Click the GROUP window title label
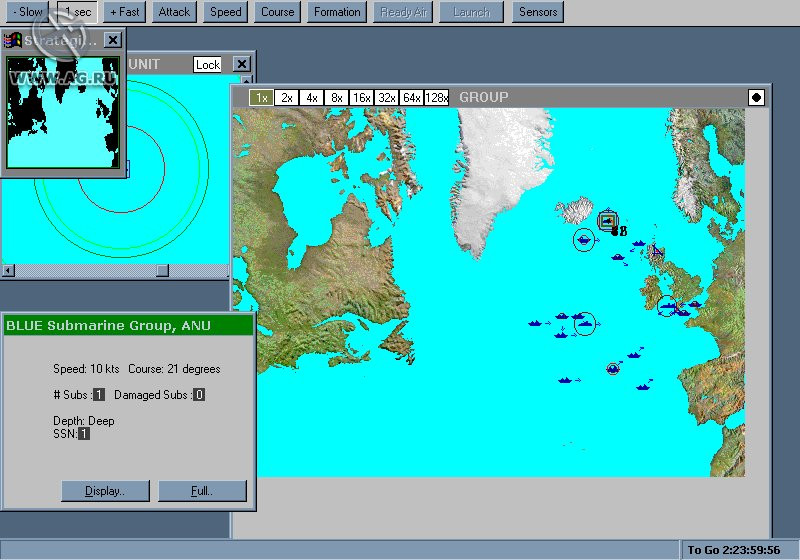 point(484,97)
